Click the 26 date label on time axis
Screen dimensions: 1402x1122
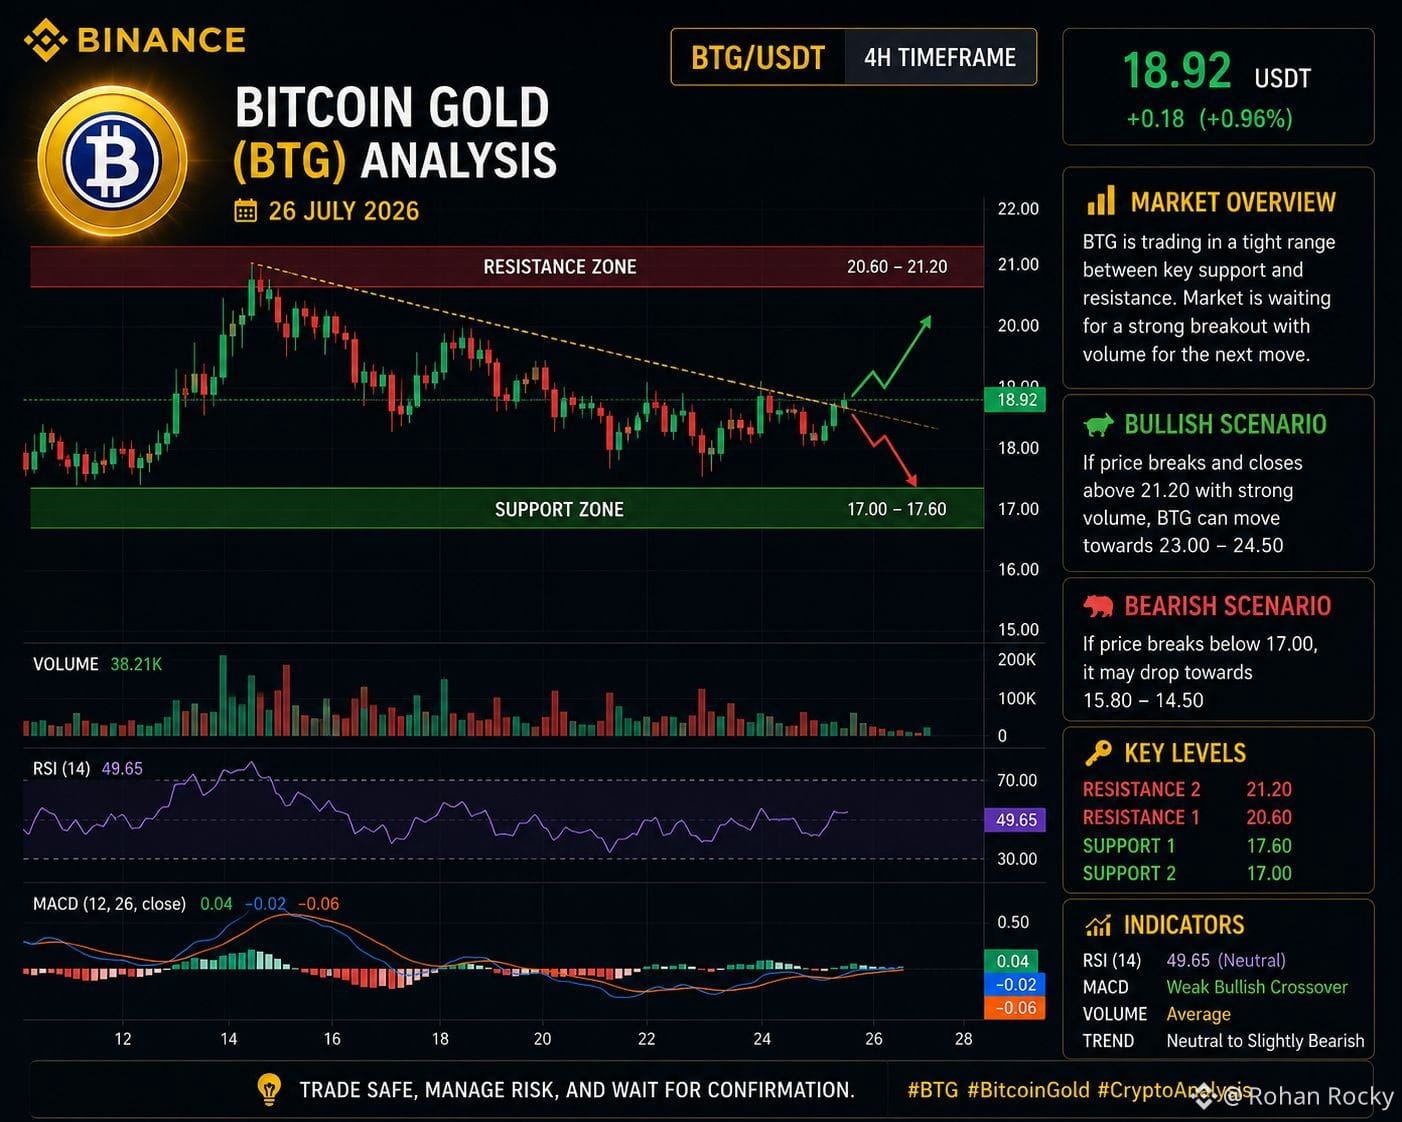[x=874, y=1039]
